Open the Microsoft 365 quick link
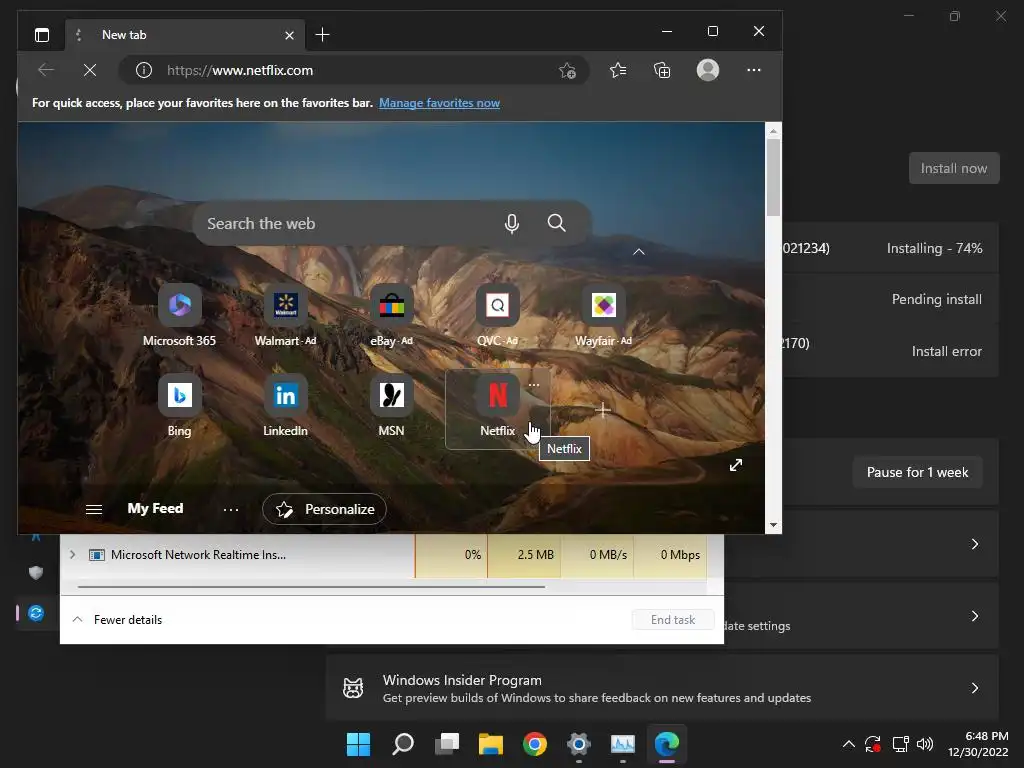This screenshot has width=1024, height=768. tap(180, 316)
